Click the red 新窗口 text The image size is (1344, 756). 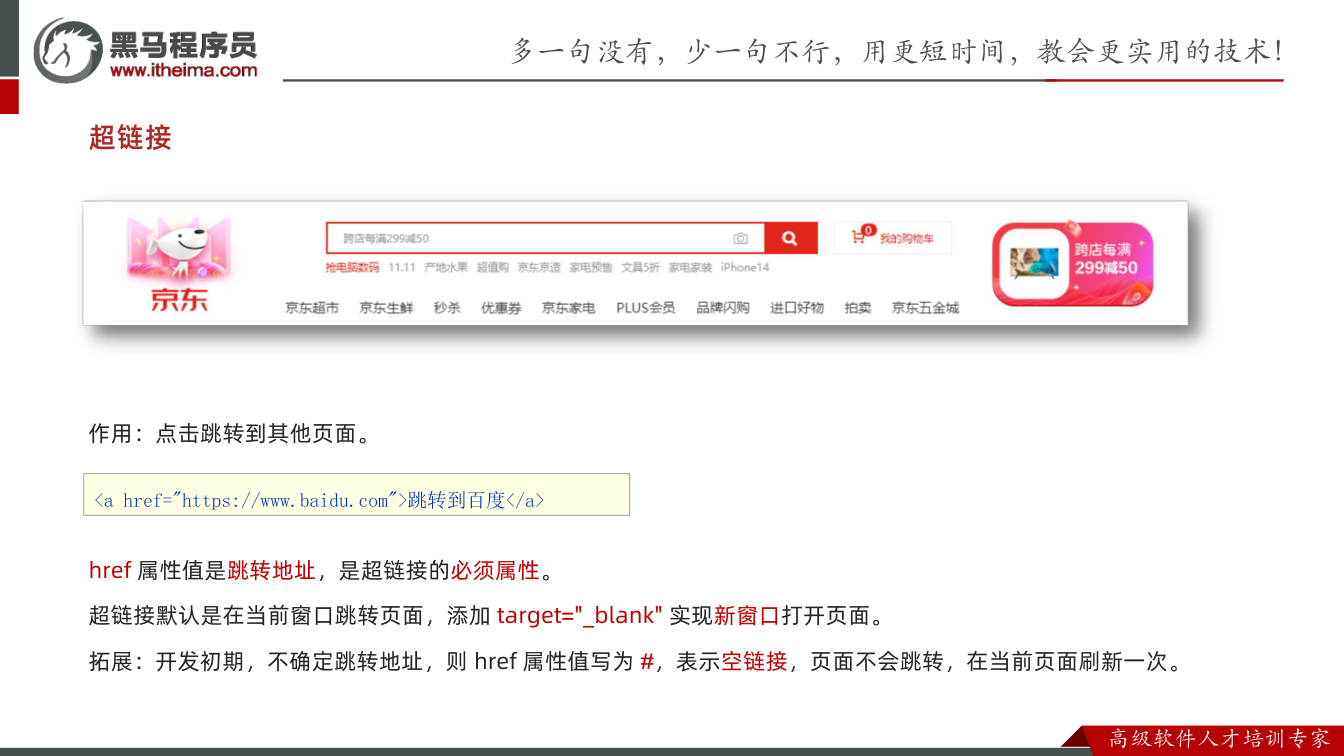[747, 616]
